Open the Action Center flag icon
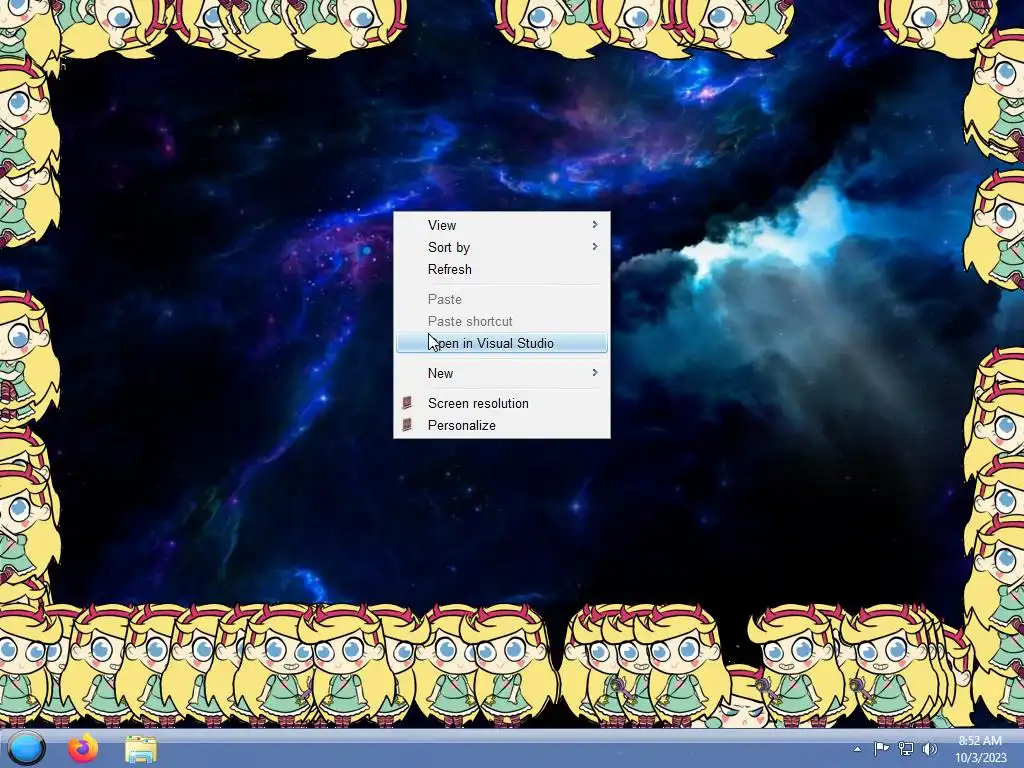Viewport: 1024px width, 768px height. click(881, 749)
